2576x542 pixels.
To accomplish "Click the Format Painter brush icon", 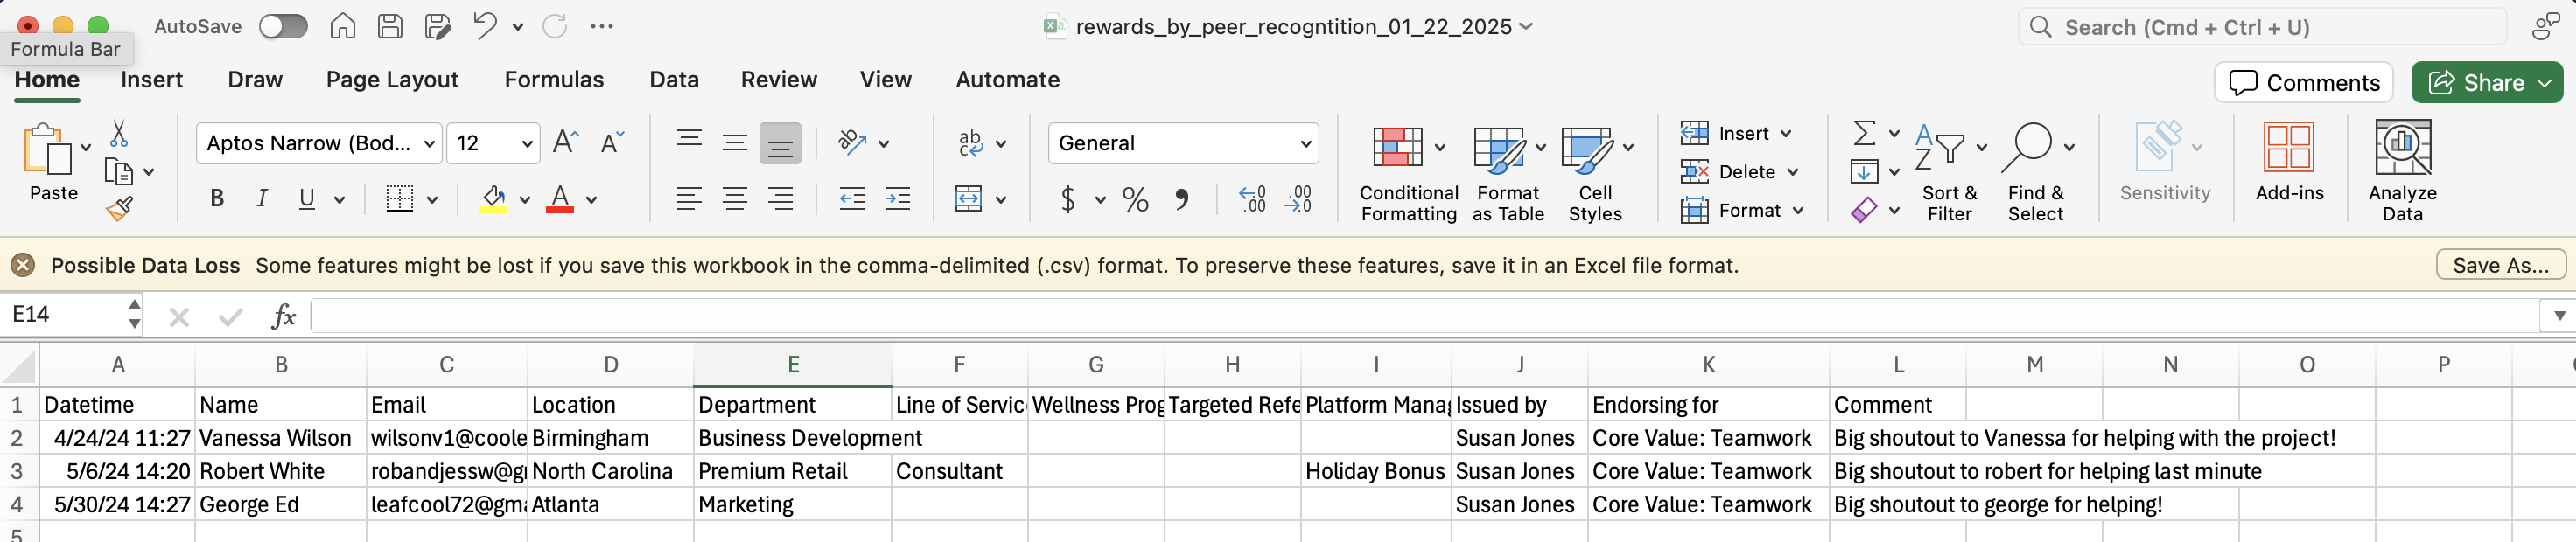I will tap(119, 209).
